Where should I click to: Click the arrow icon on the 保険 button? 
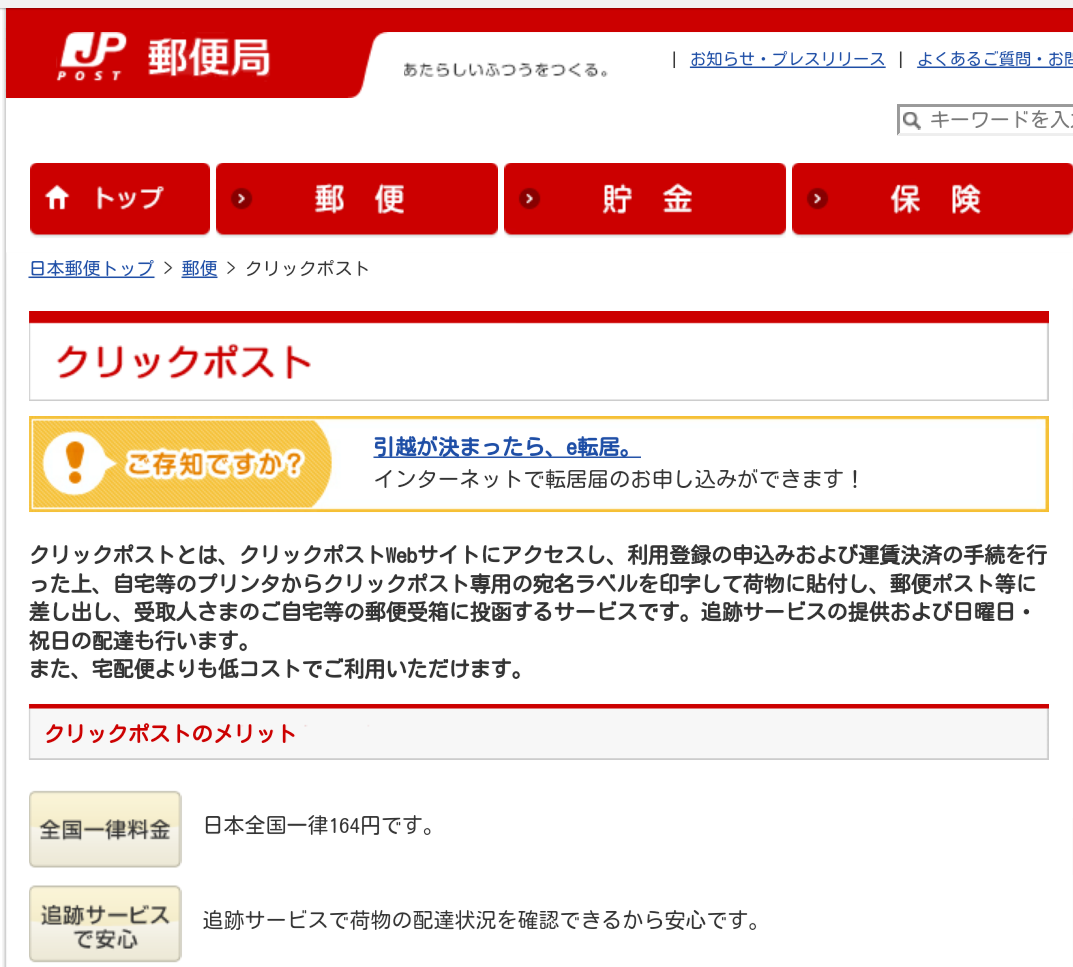click(x=818, y=199)
